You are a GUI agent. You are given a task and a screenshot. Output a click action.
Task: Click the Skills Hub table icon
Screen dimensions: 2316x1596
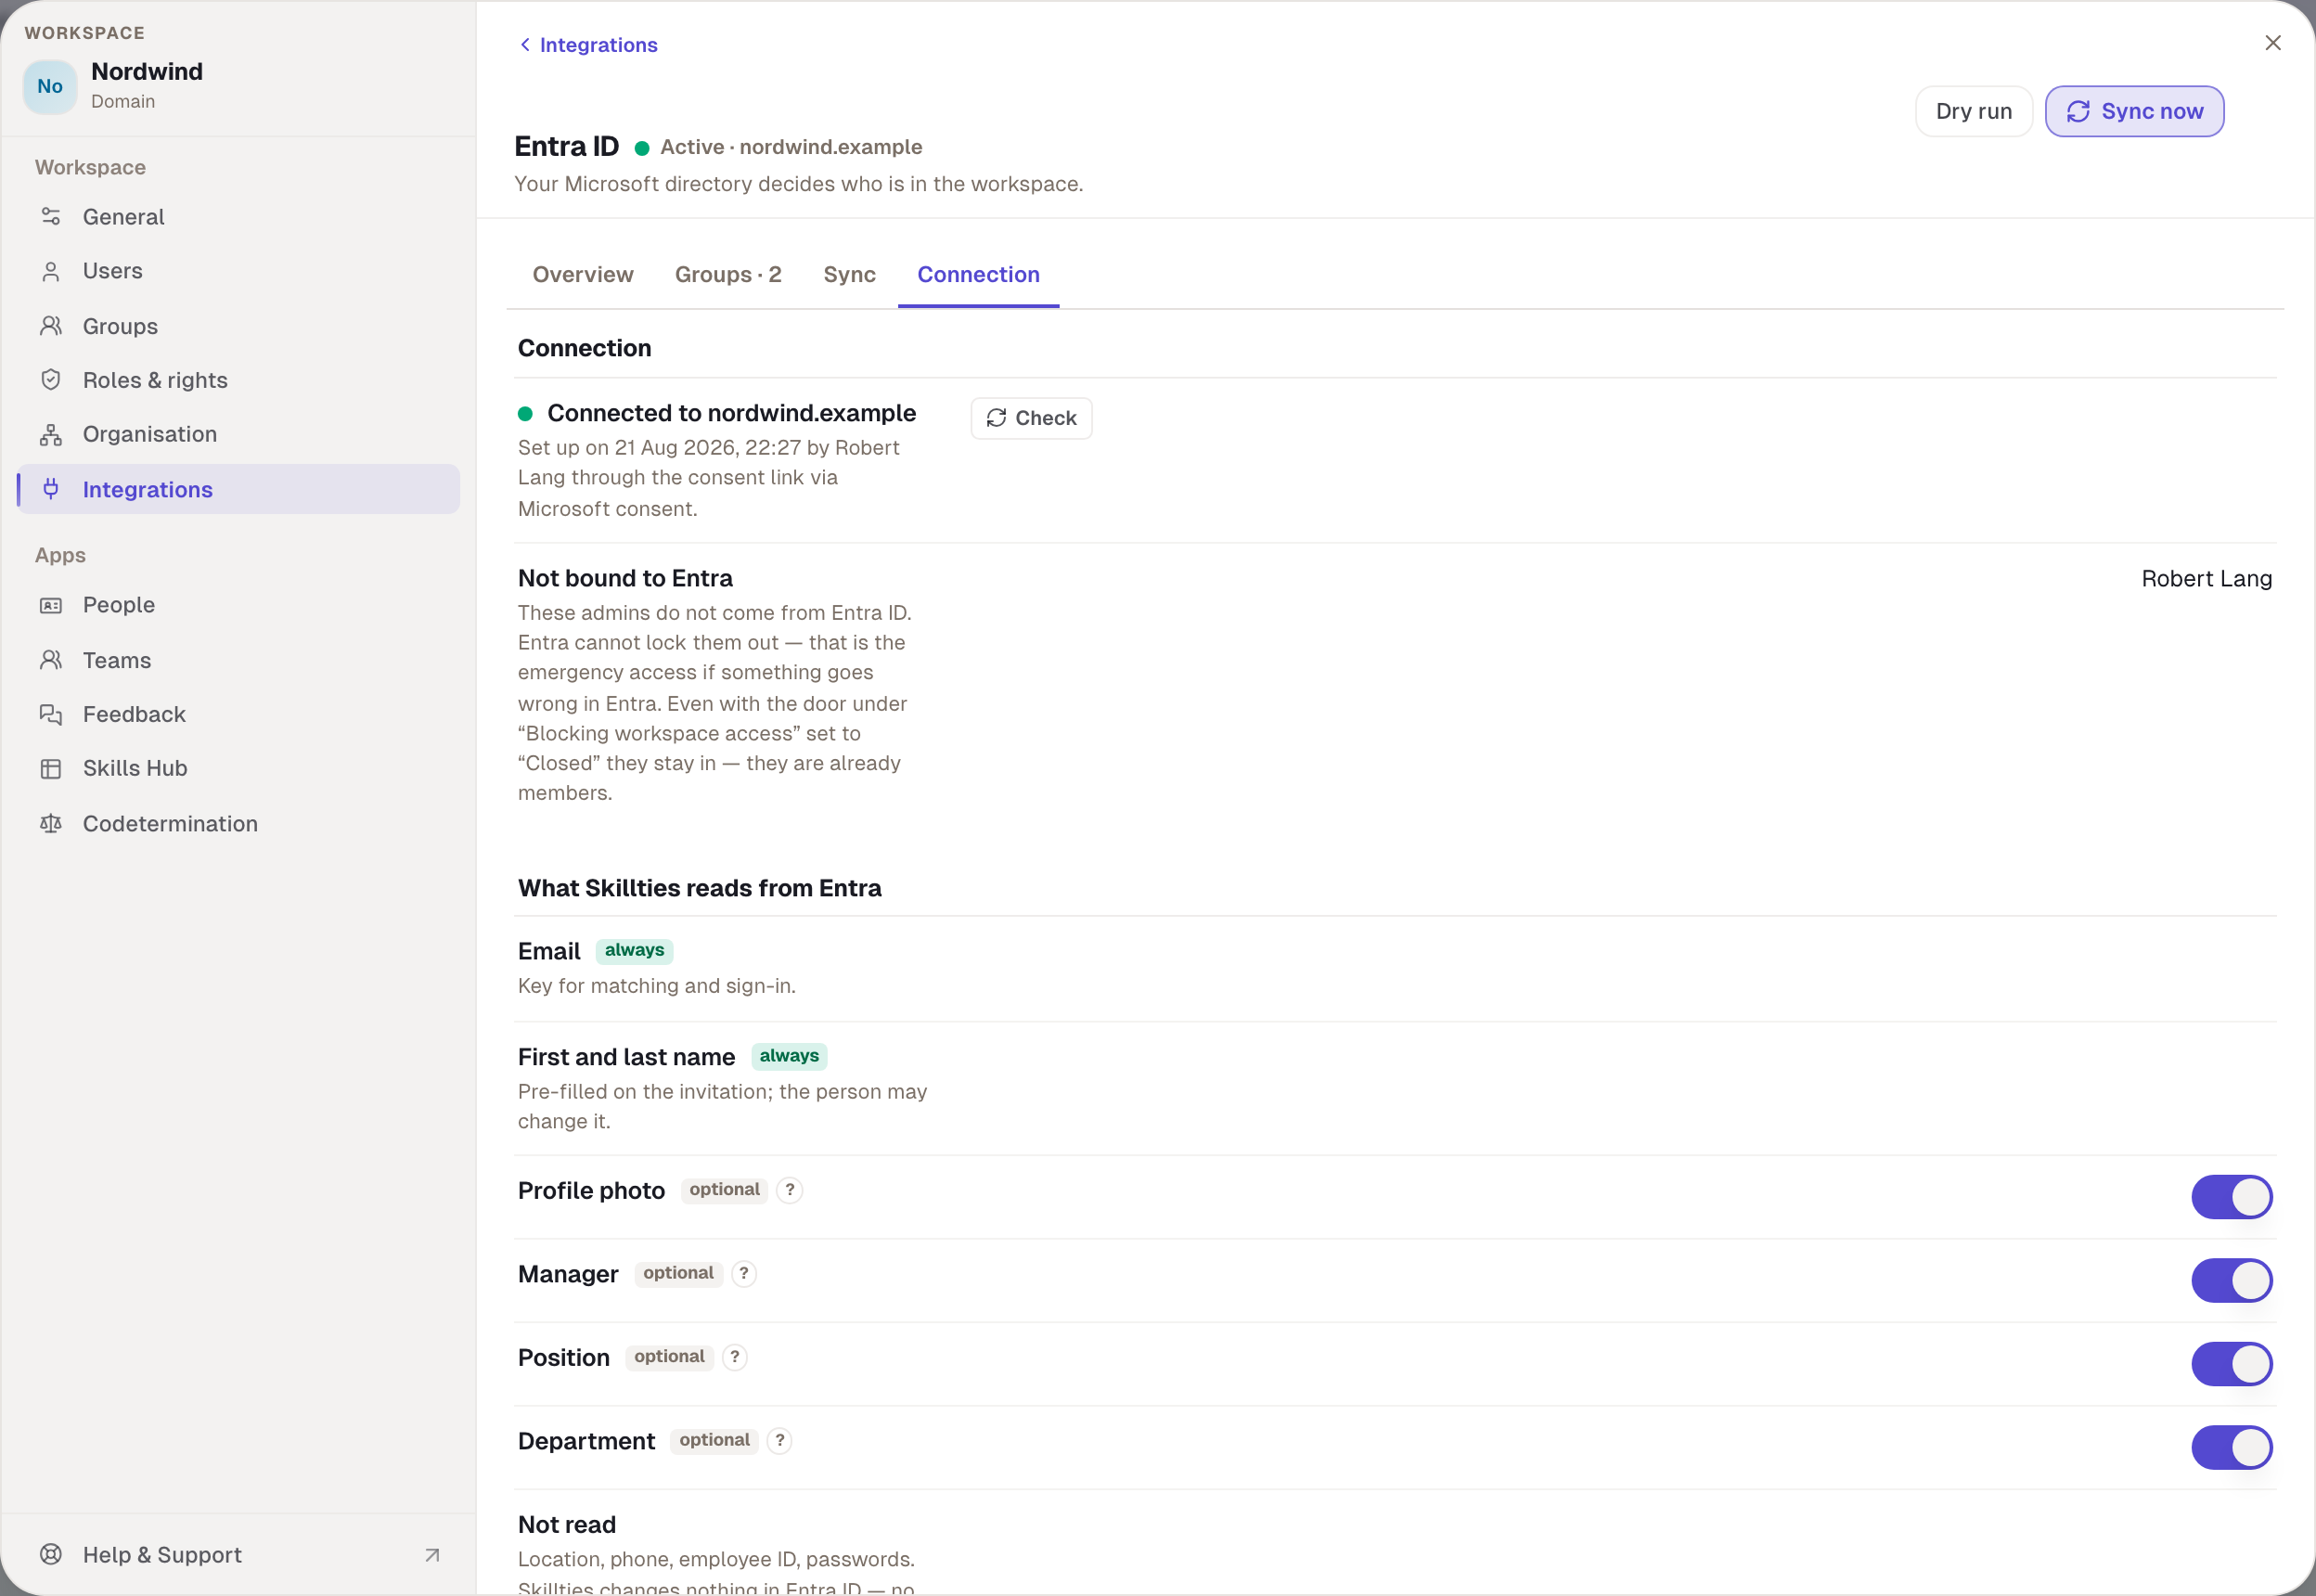(x=51, y=768)
